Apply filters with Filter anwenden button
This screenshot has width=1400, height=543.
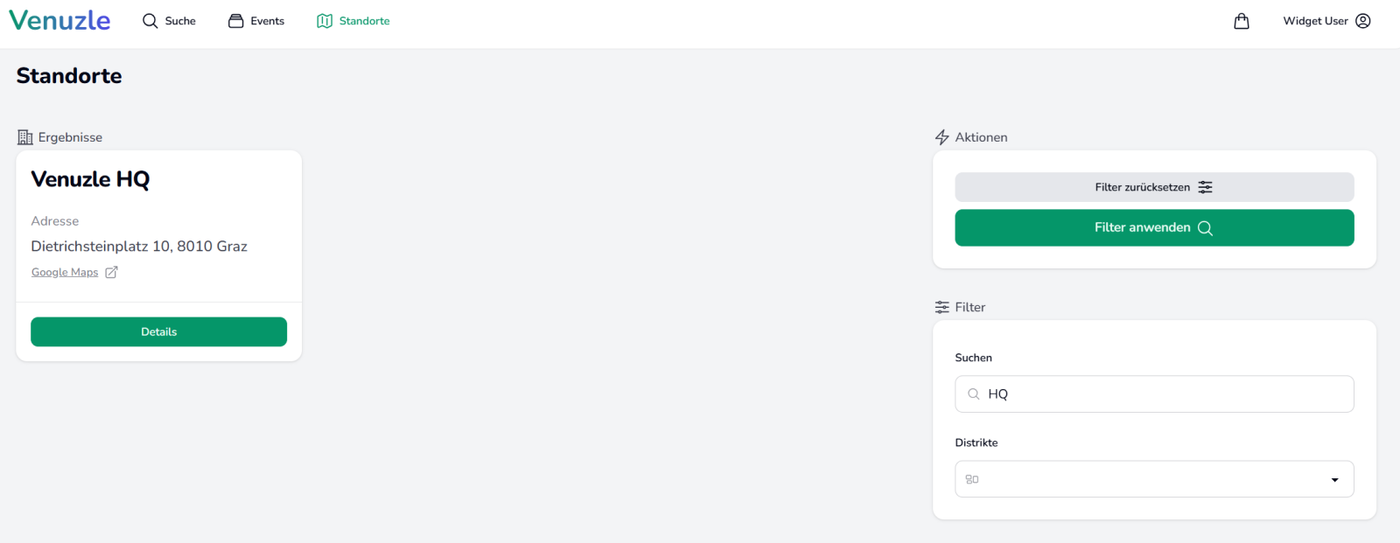point(1154,228)
